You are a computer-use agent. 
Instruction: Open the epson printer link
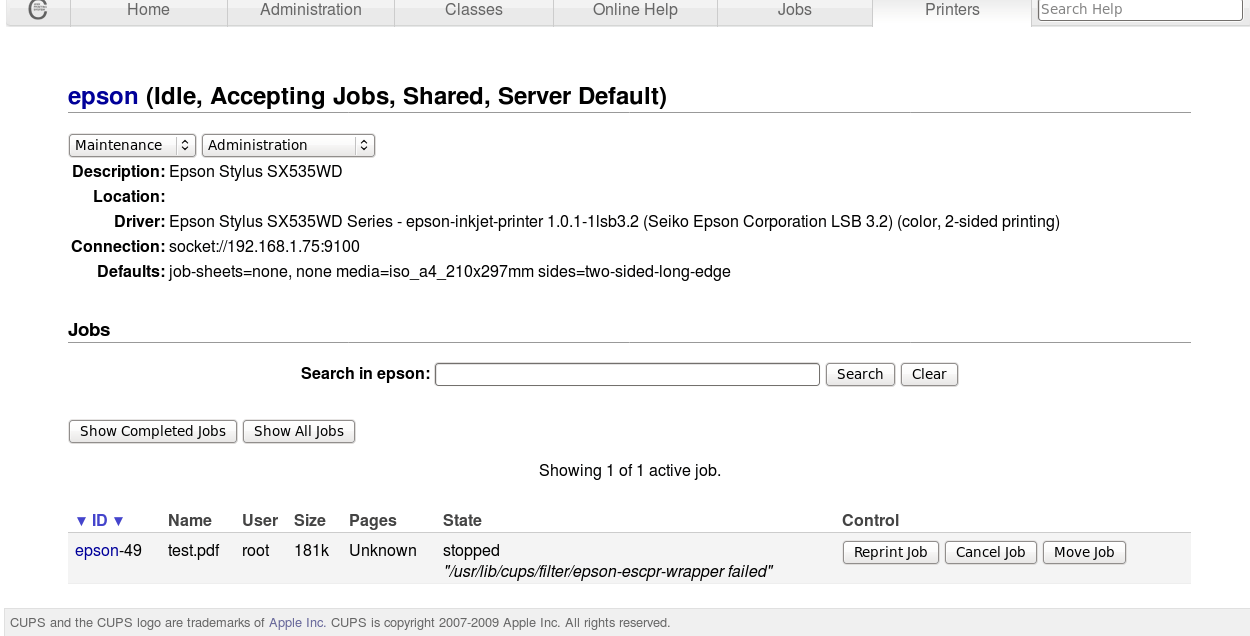[x=102, y=96]
